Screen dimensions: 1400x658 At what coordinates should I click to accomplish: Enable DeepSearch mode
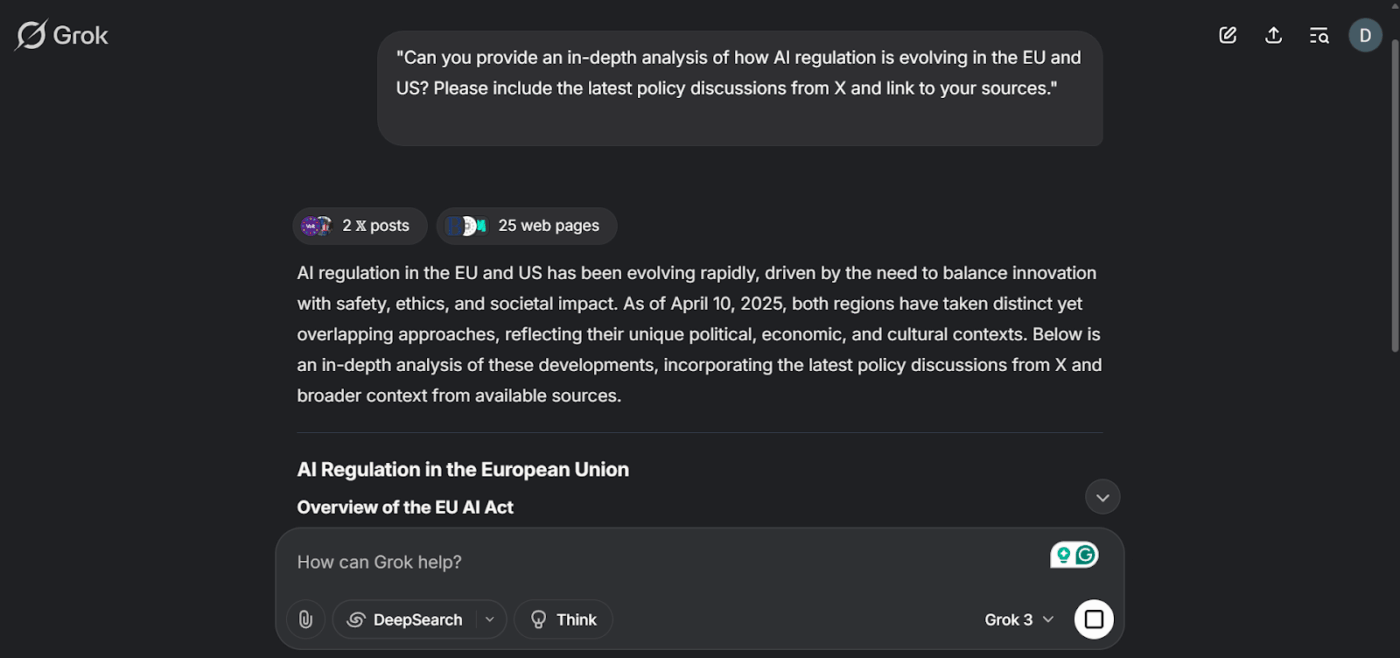click(x=405, y=620)
